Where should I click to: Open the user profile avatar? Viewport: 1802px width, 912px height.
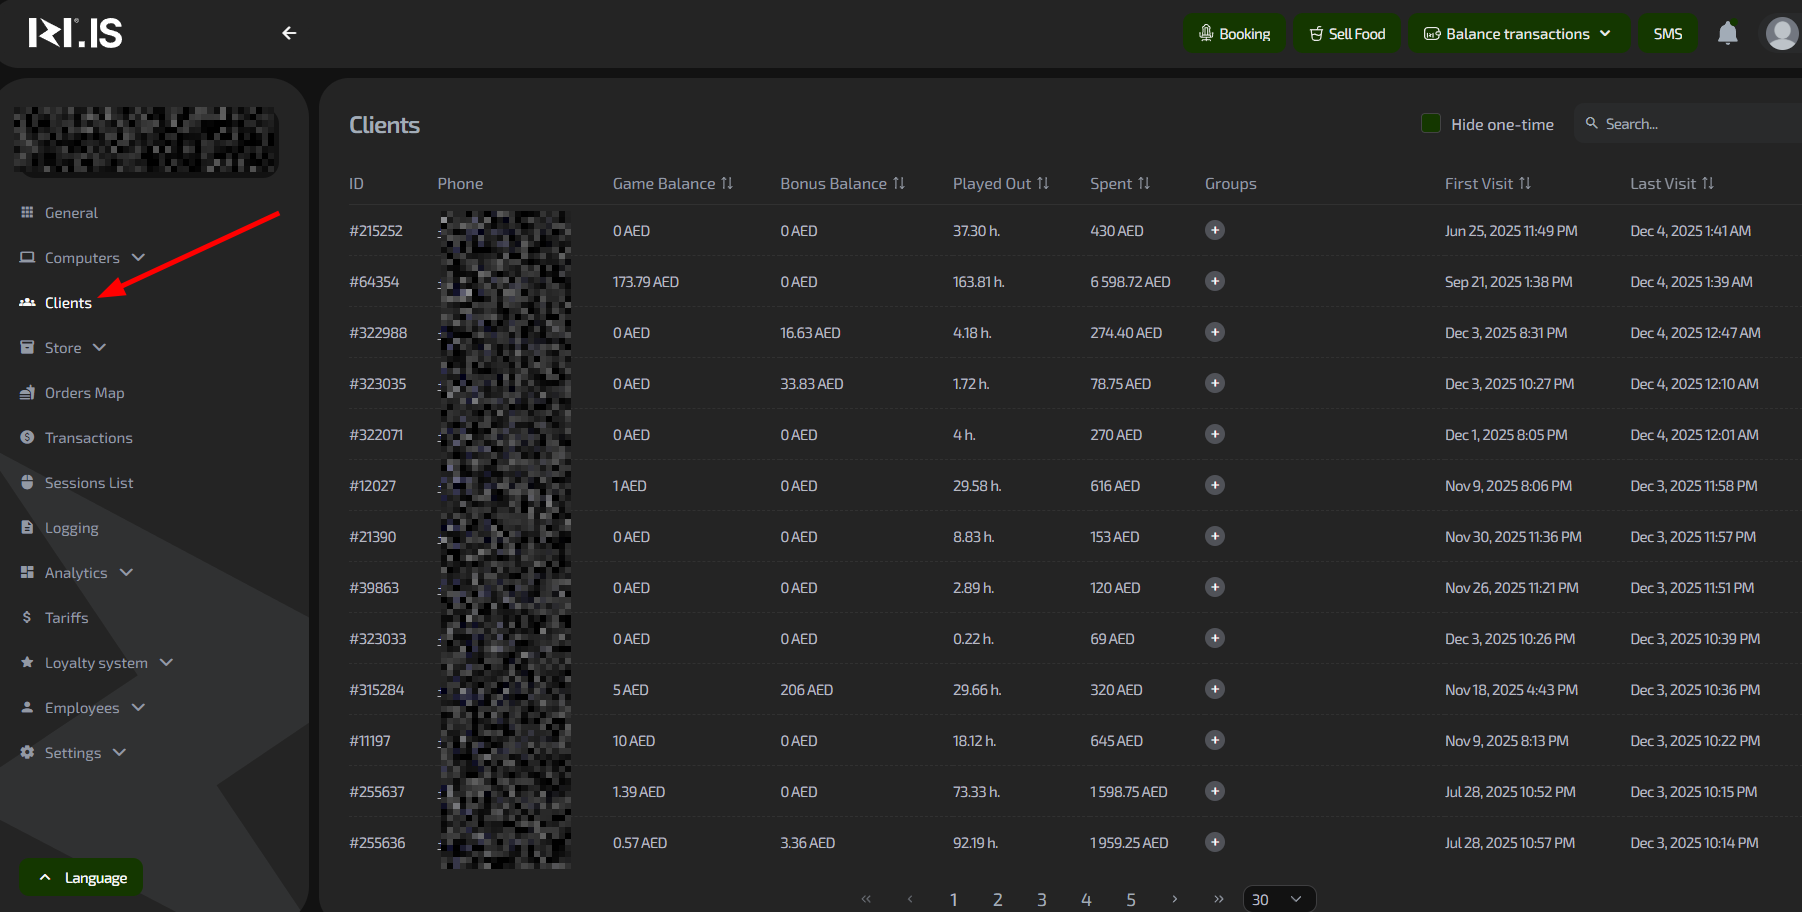(x=1781, y=34)
